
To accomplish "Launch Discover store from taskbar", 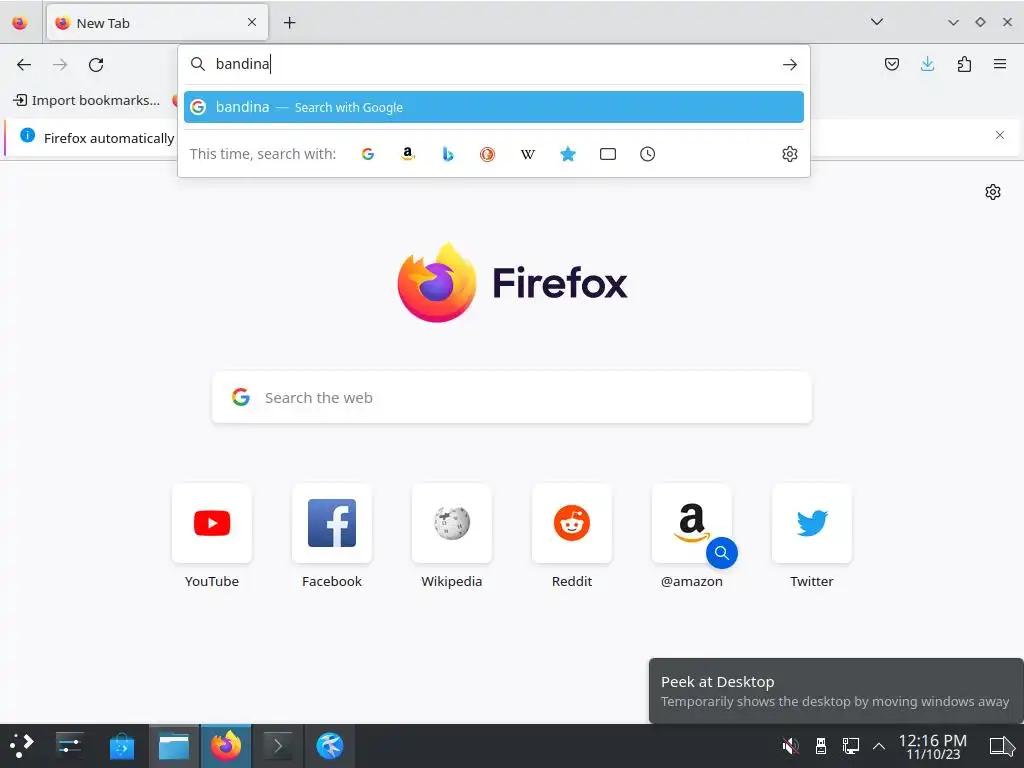I will pyautogui.click(x=121, y=746).
